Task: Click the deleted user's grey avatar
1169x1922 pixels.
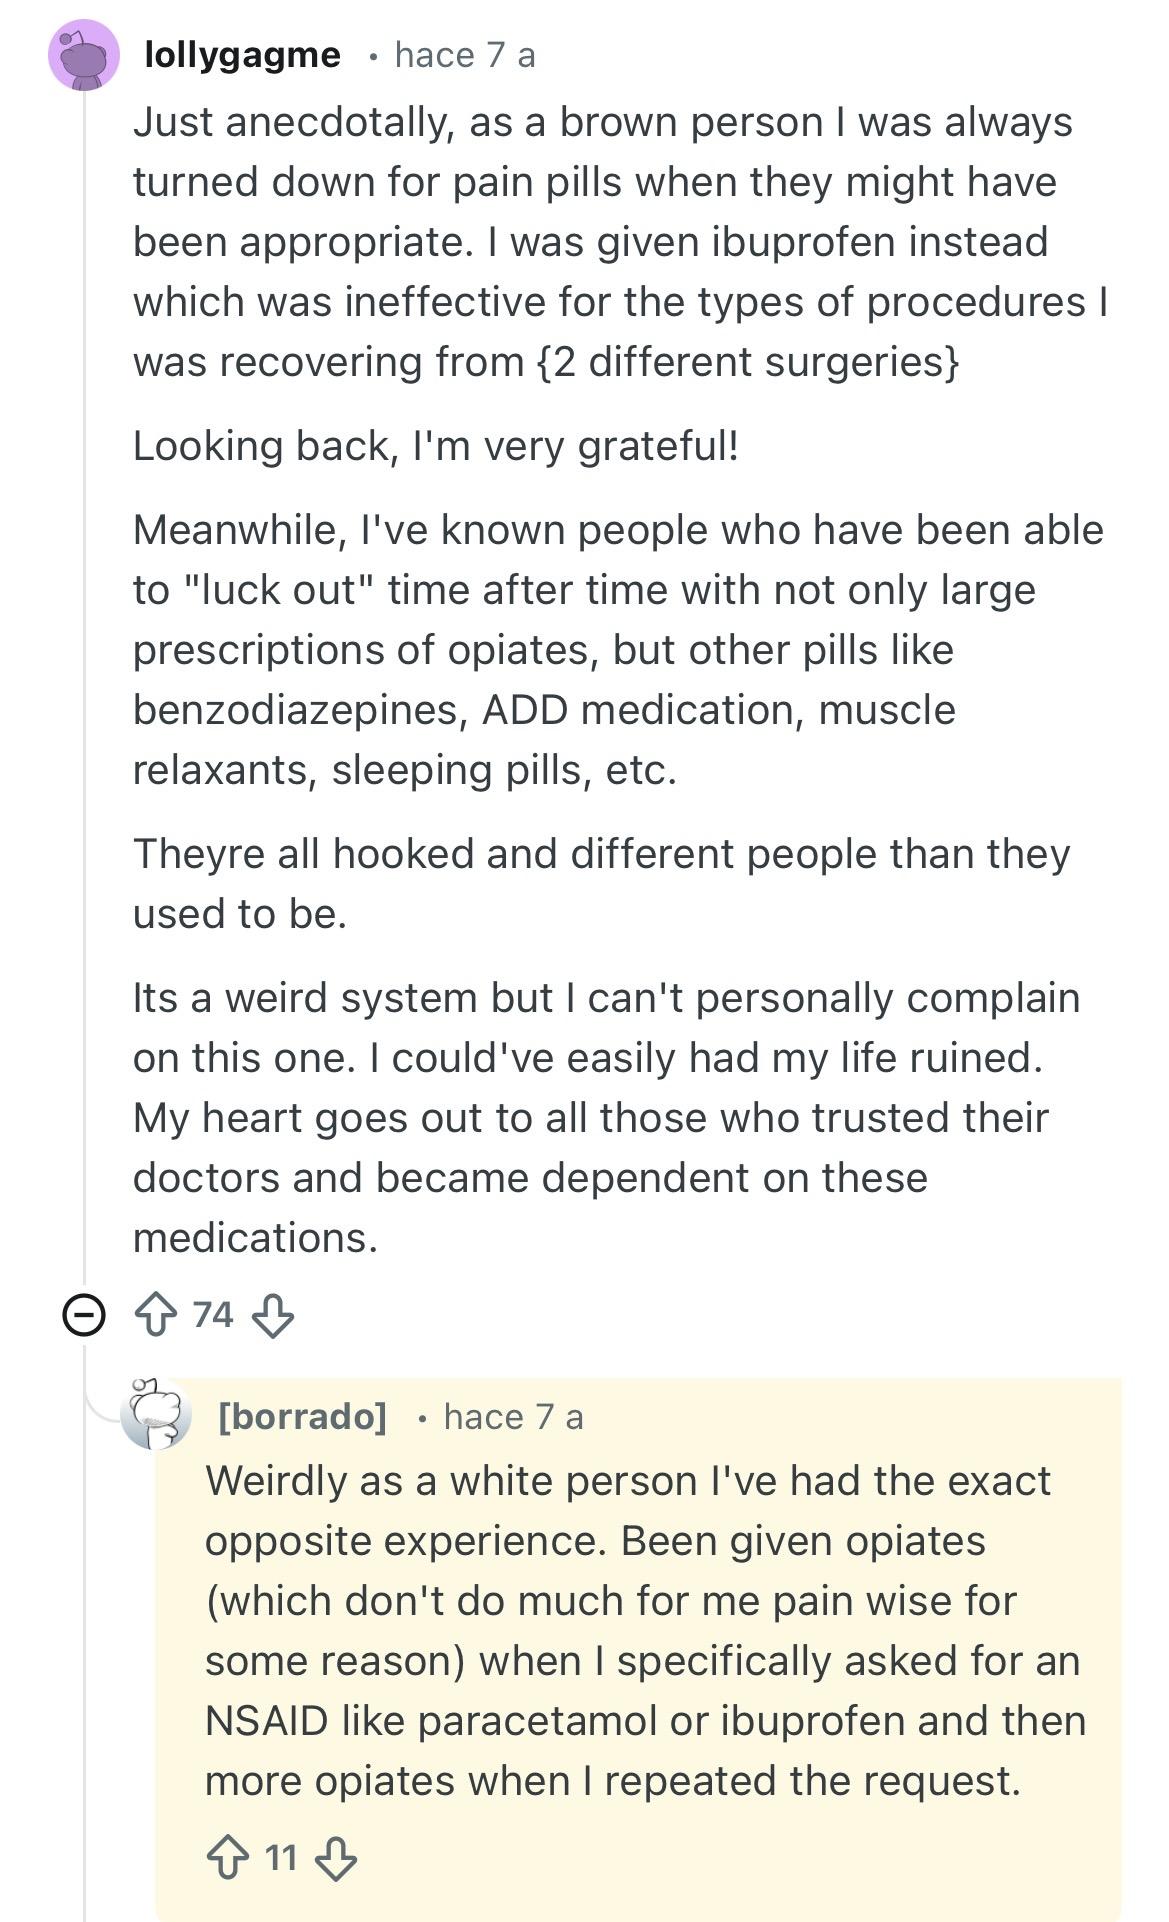Action: pyautogui.click(x=156, y=1414)
